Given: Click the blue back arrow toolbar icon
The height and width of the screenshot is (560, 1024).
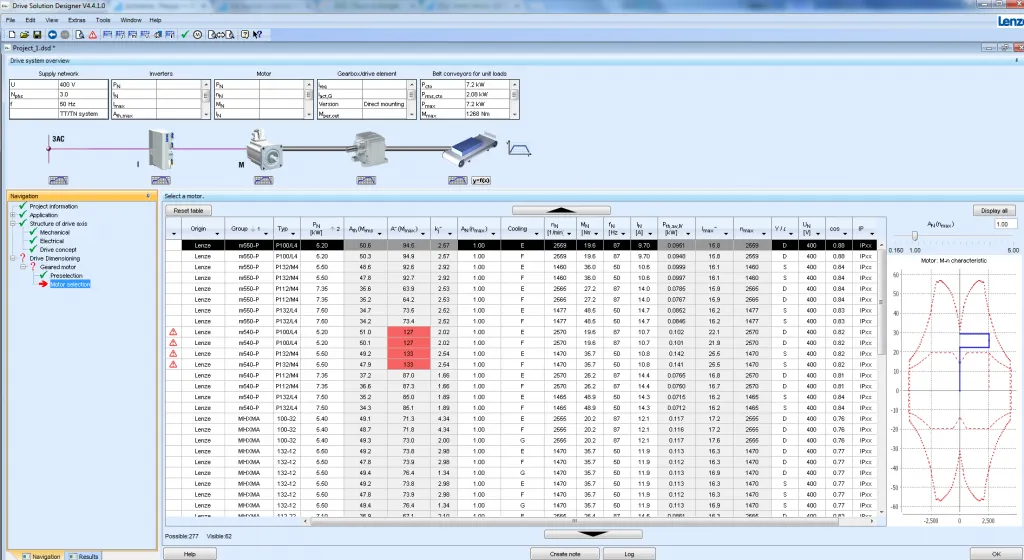Looking at the screenshot, I should [x=52, y=34].
